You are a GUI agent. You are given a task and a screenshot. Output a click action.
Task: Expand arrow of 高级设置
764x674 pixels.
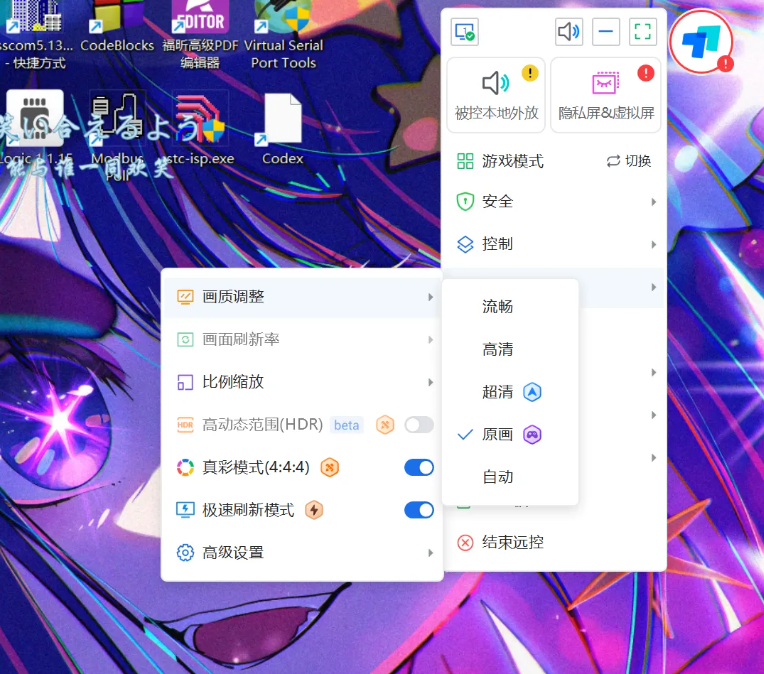point(430,553)
